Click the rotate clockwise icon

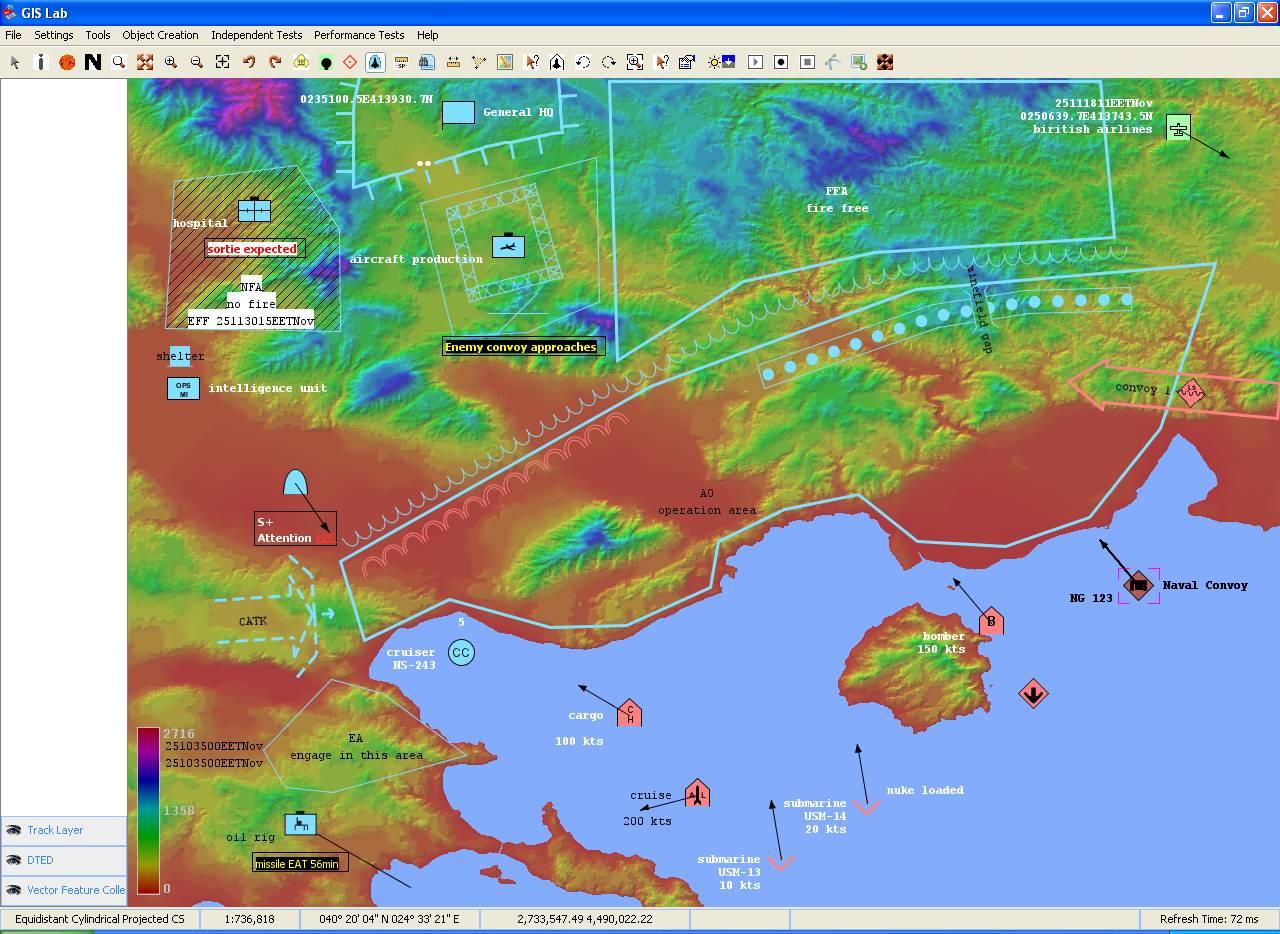click(x=609, y=62)
